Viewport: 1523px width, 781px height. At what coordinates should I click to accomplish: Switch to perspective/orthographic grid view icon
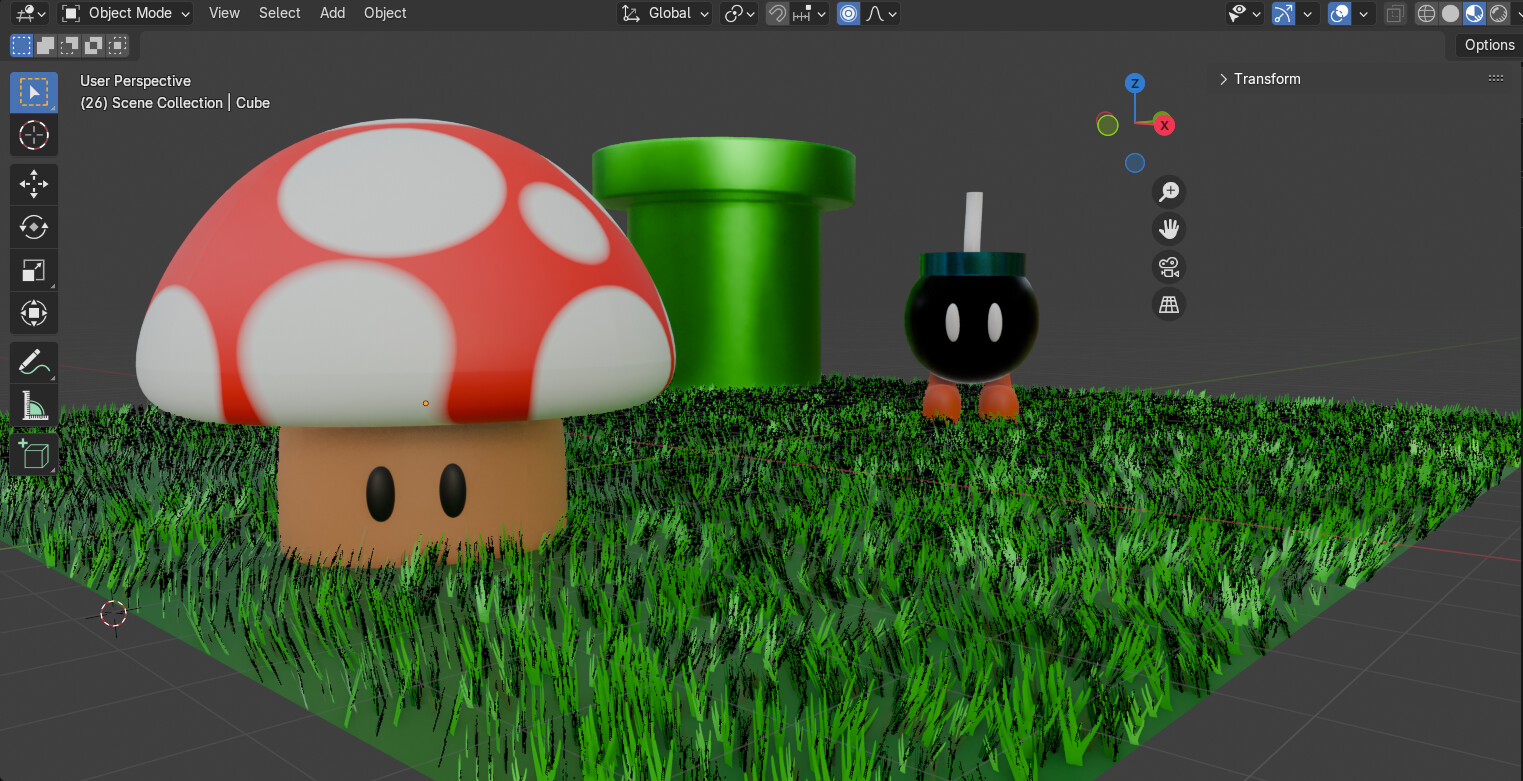pyautogui.click(x=1168, y=304)
